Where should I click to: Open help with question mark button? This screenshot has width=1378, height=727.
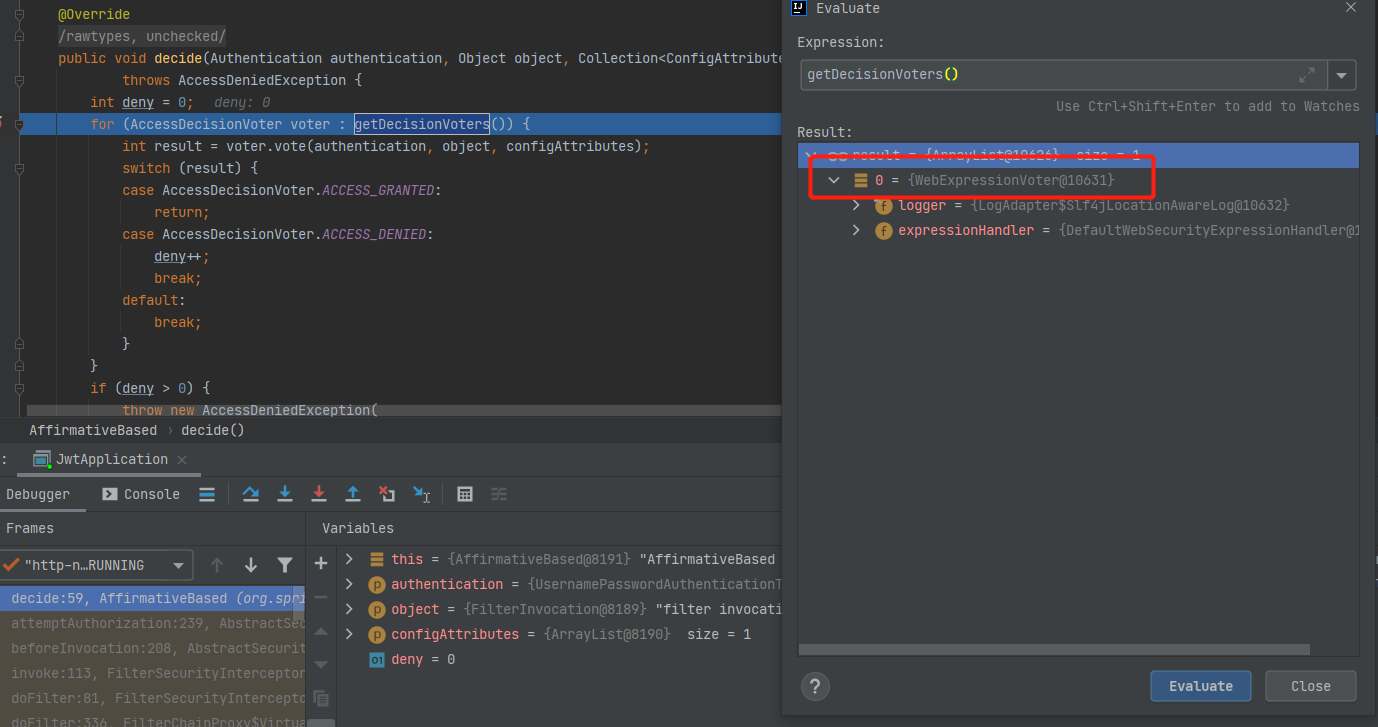click(x=815, y=686)
